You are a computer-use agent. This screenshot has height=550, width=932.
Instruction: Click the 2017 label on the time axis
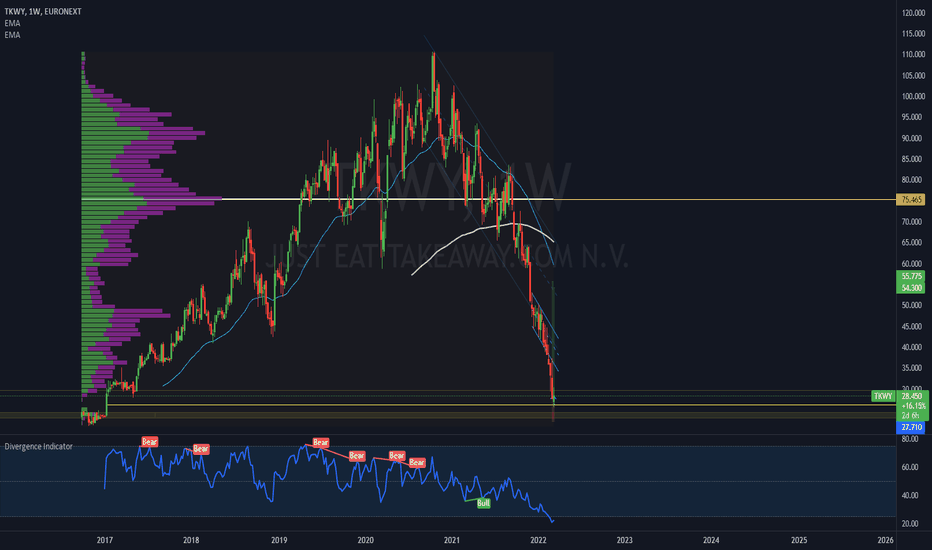click(x=105, y=540)
